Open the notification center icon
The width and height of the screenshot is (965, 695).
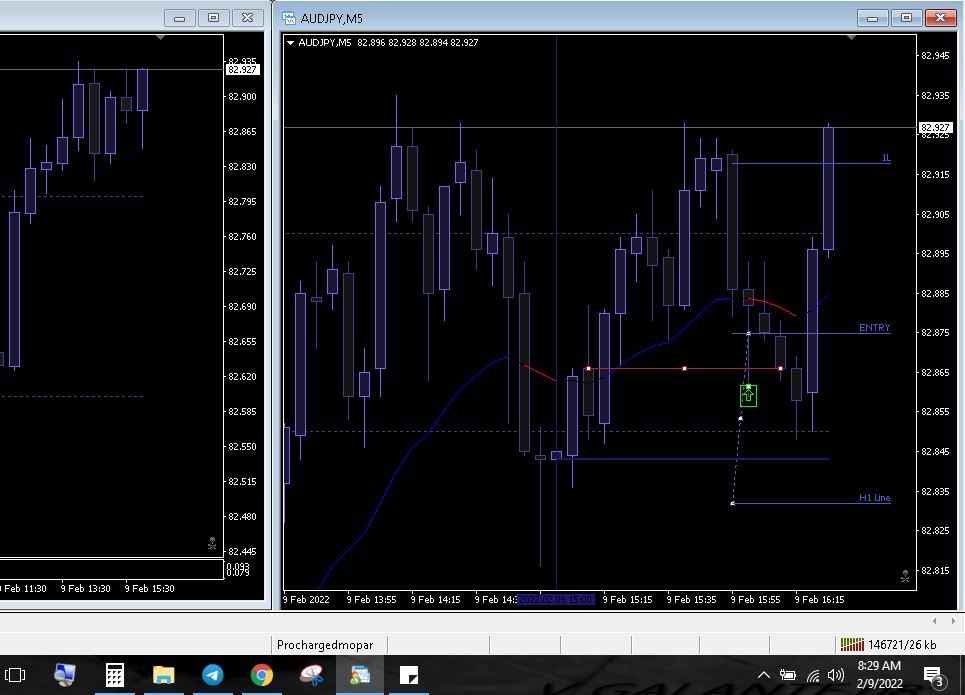click(x=934, y=676)
